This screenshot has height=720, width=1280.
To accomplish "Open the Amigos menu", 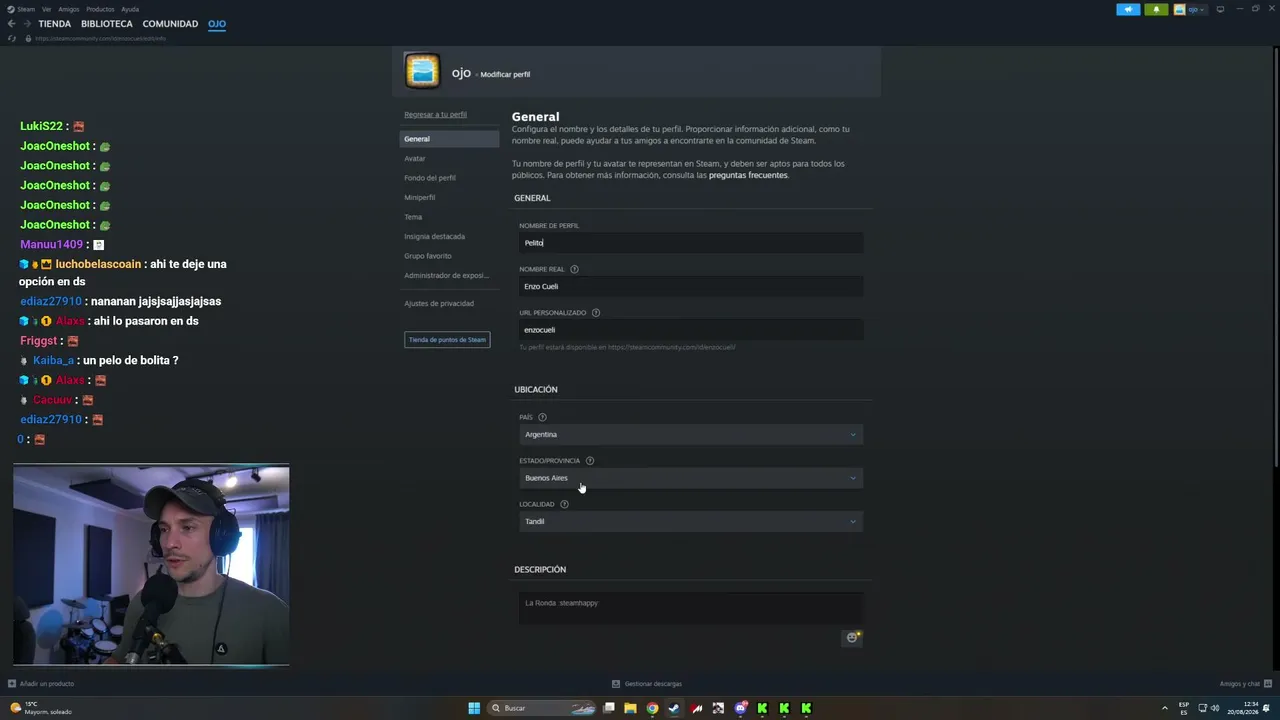I will [x=68, y=9].
